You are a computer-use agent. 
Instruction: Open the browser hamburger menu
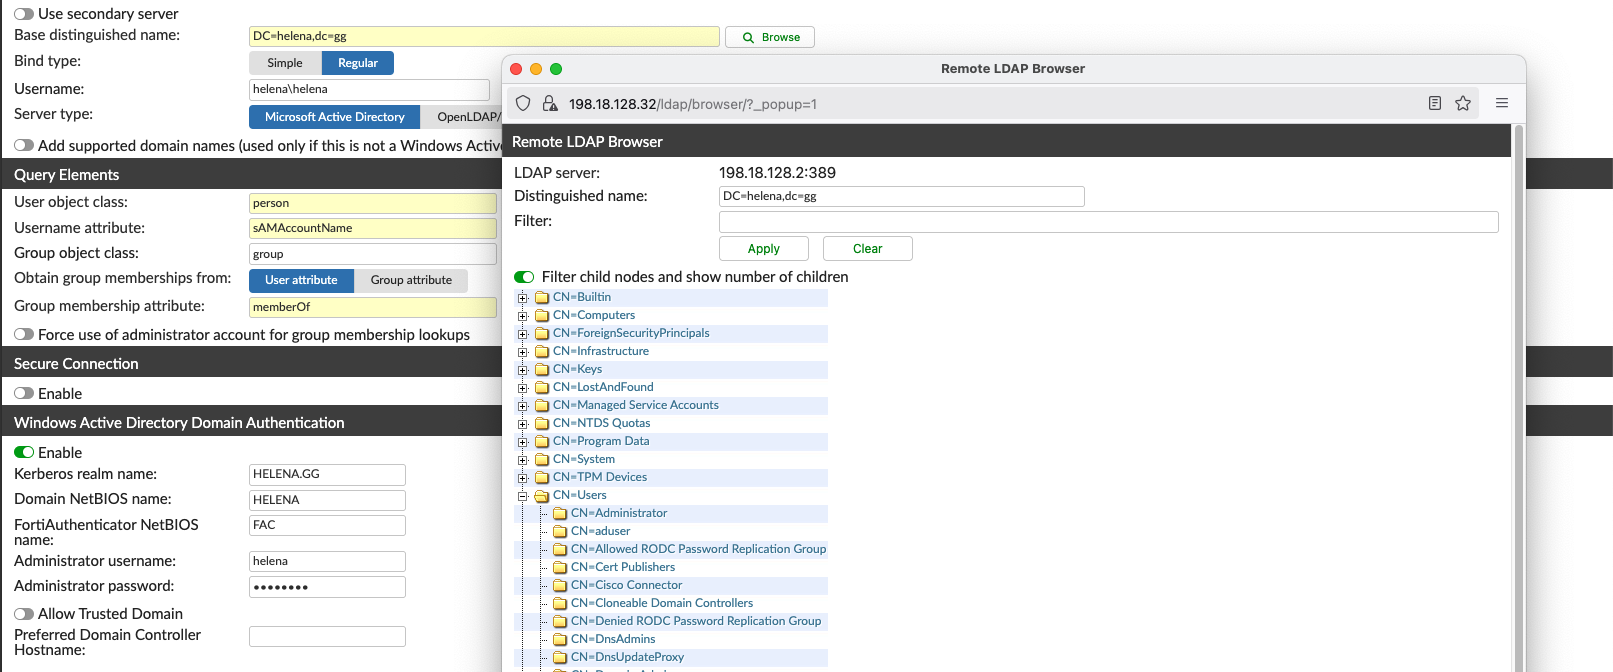click(x=1501, y=103)
